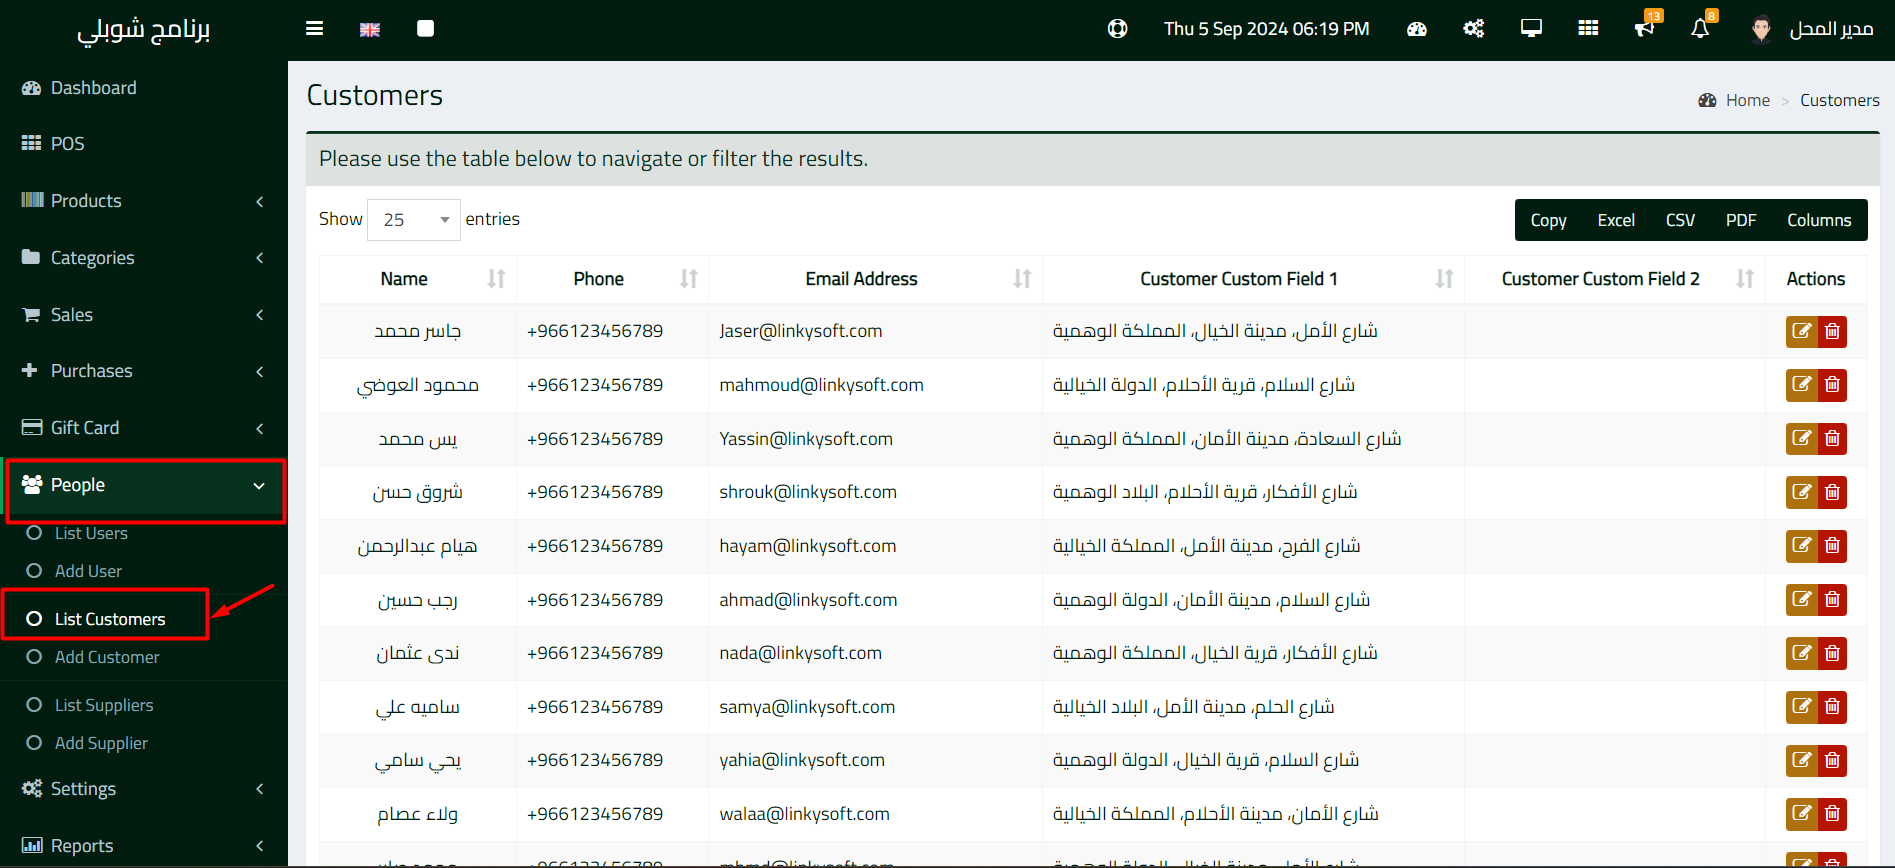The width and height of the screenshot is (1895, 868).
Task: Toggle the hamburger sidebar menu icon
Action: 314,29
